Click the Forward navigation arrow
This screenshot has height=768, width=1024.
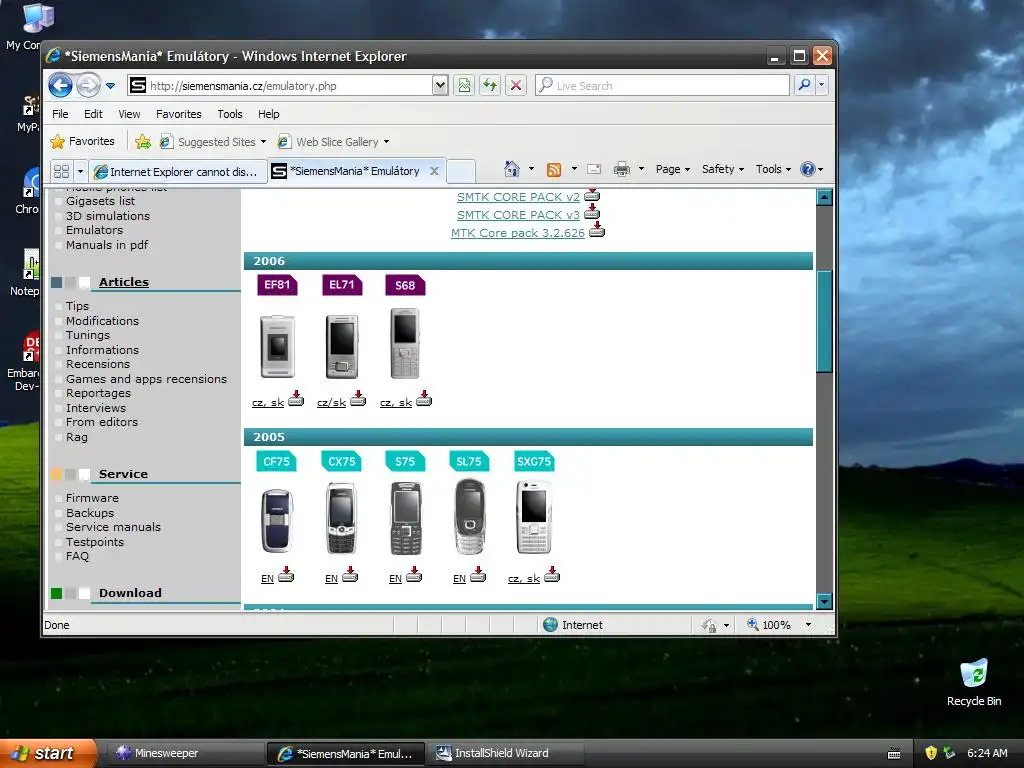coord(89,86)
